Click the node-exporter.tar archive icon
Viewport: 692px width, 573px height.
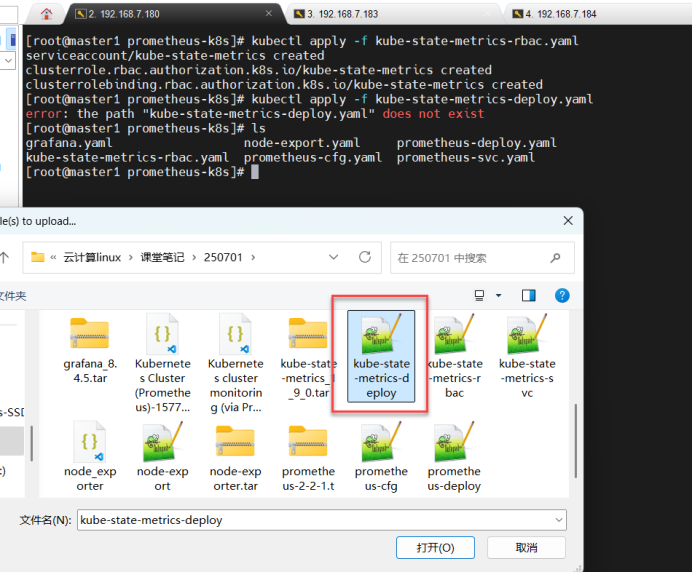(x=235, y=443)
